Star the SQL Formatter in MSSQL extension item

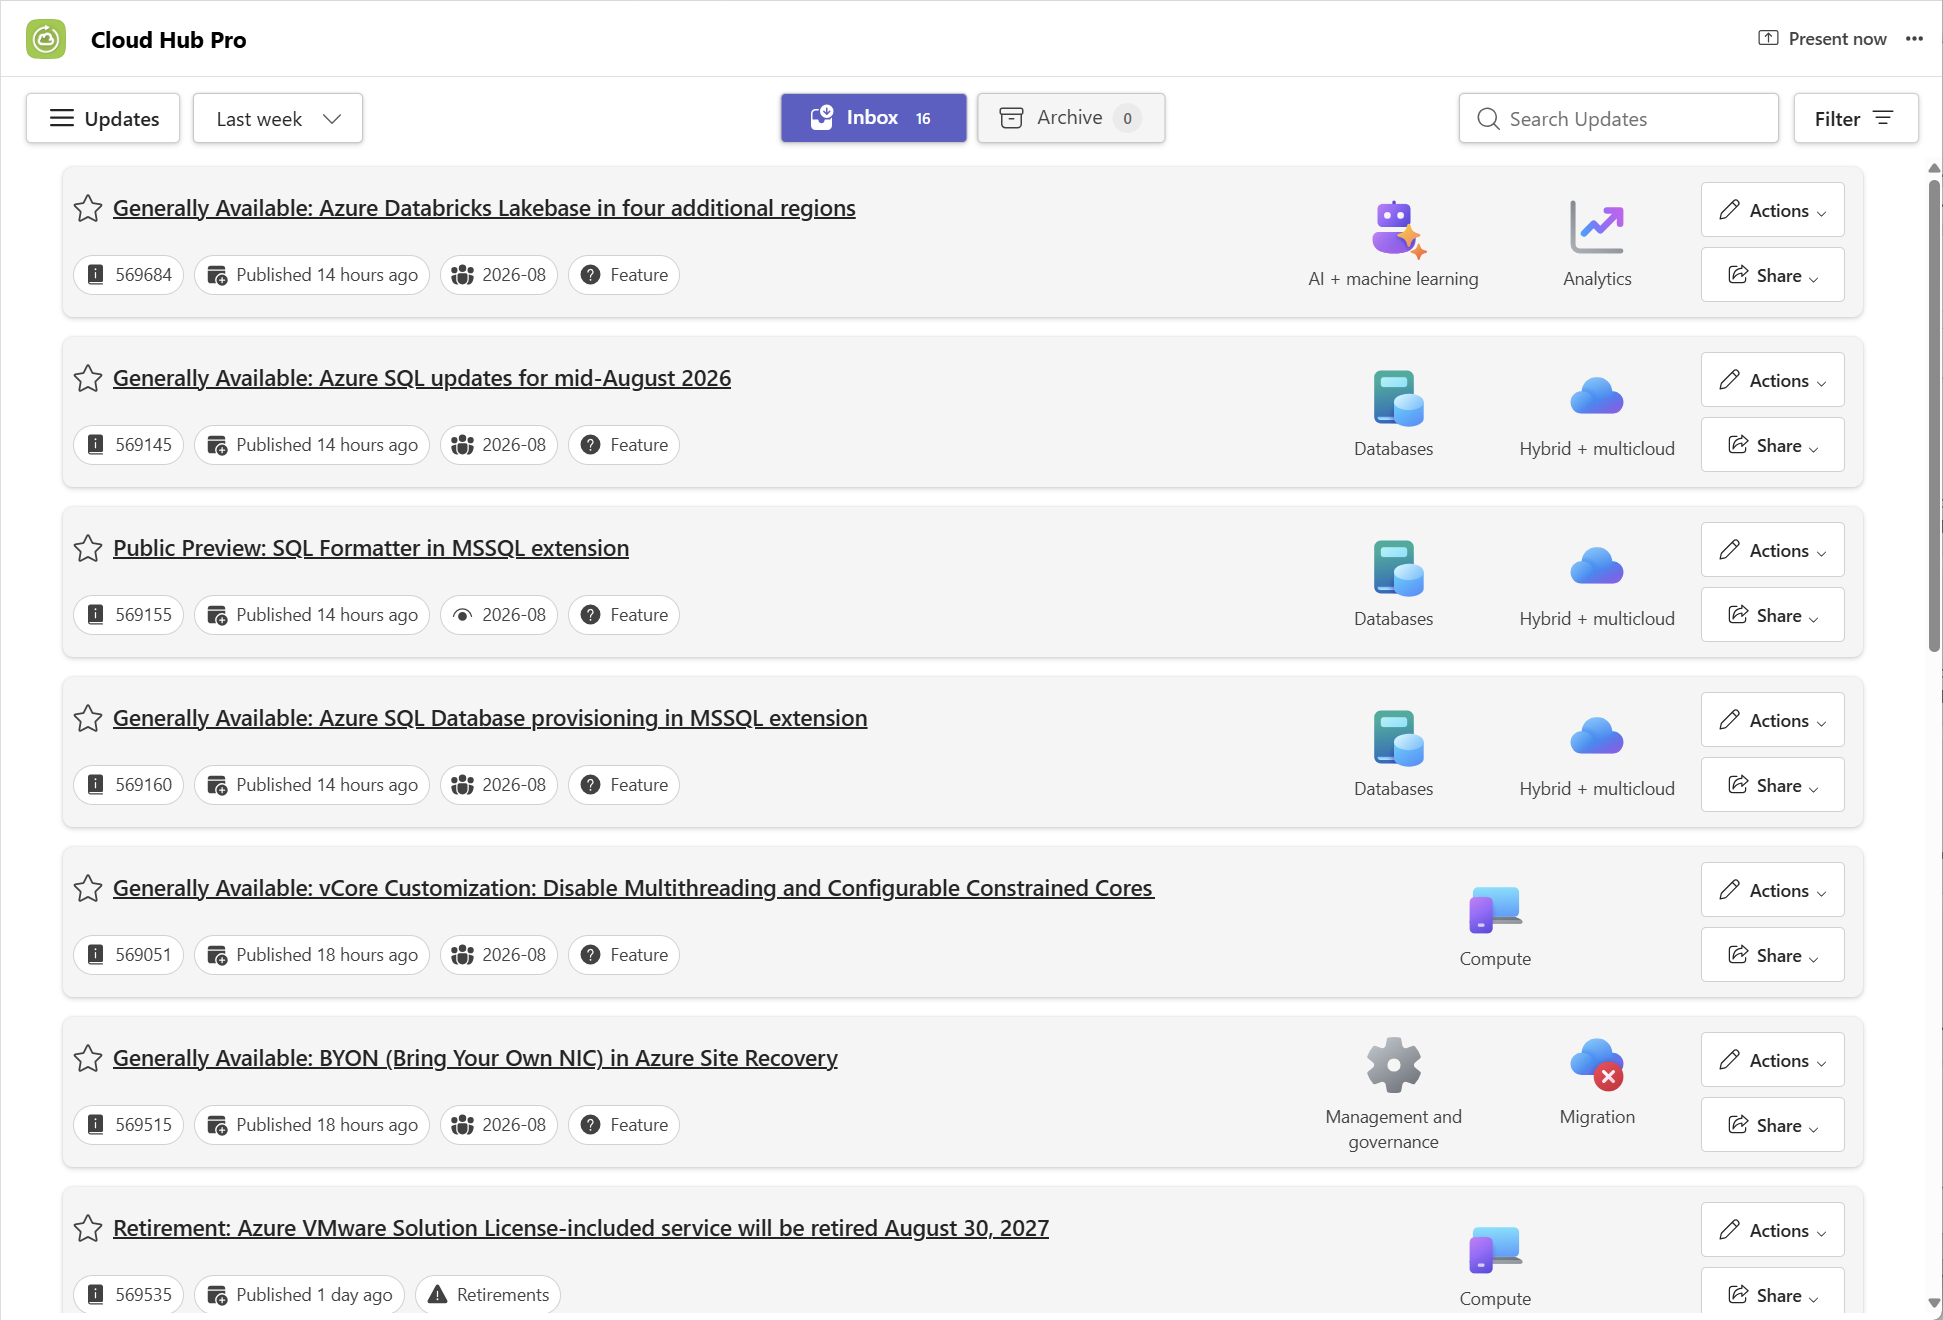coord(88,548)
